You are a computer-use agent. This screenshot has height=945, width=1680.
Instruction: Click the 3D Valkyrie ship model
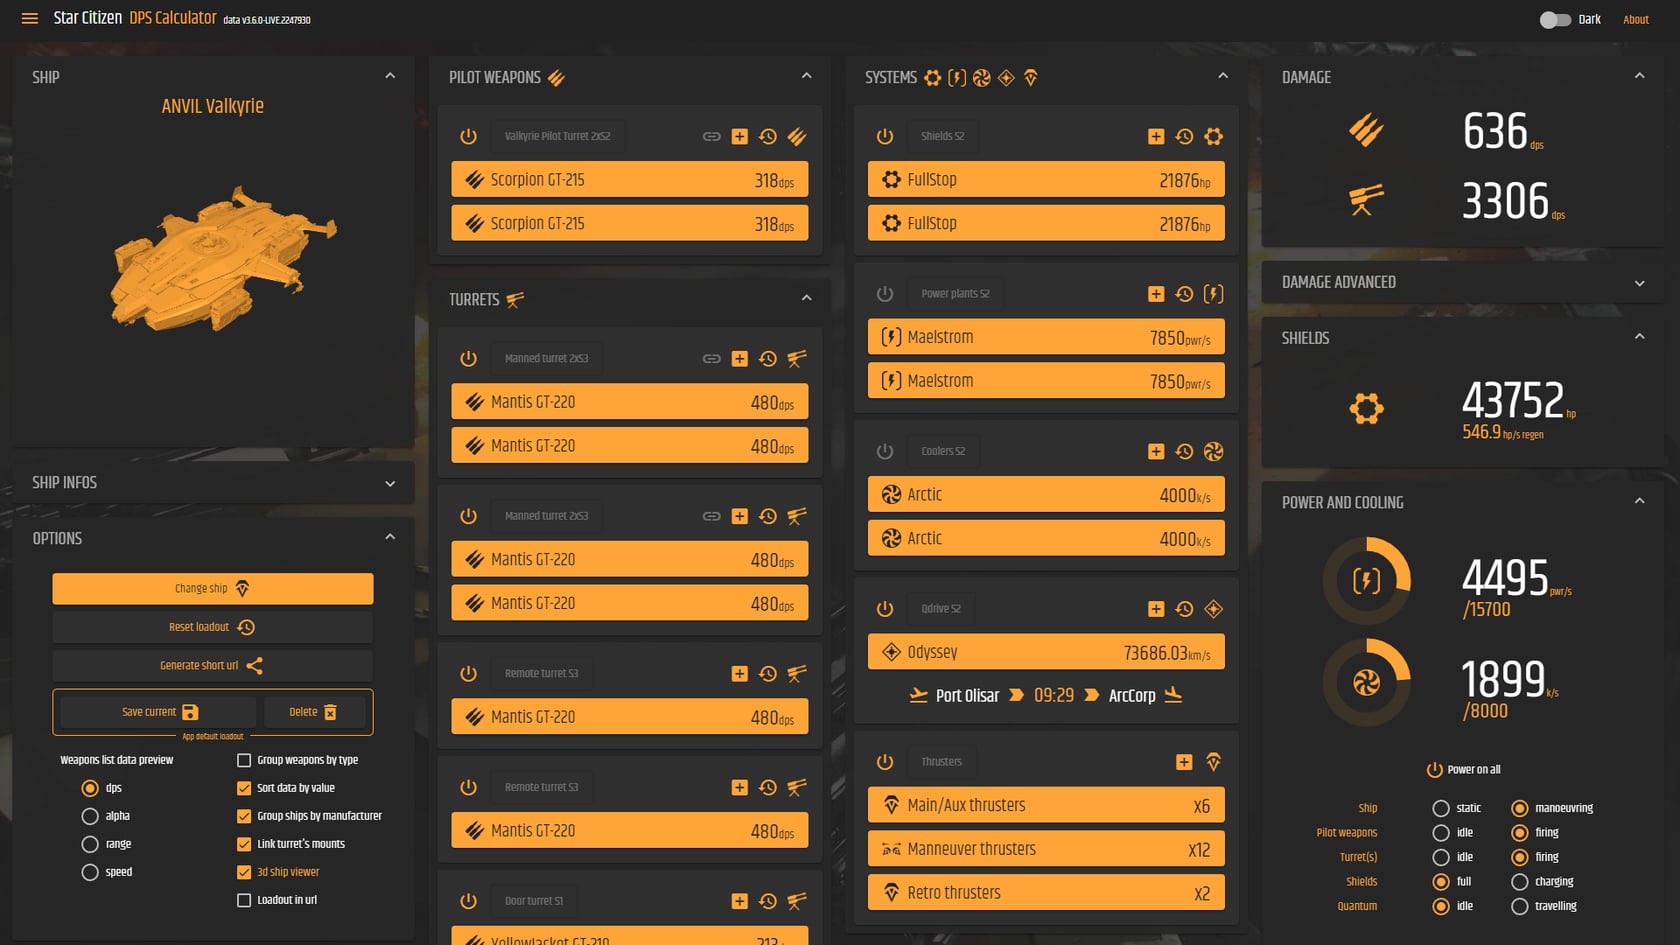222,259
